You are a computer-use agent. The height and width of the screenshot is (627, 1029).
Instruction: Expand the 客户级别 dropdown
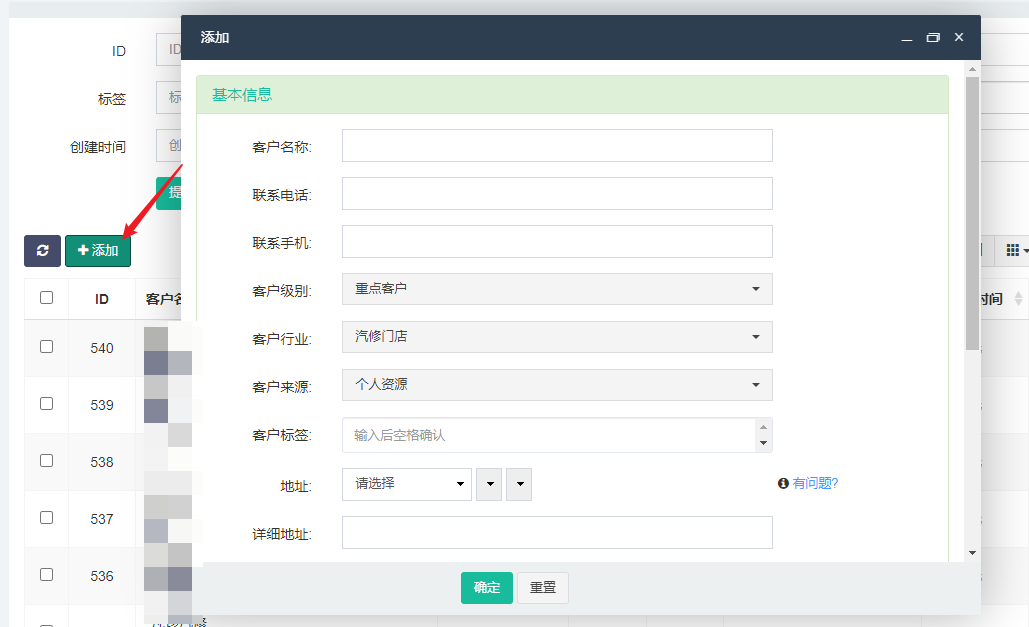click(557, 289)
